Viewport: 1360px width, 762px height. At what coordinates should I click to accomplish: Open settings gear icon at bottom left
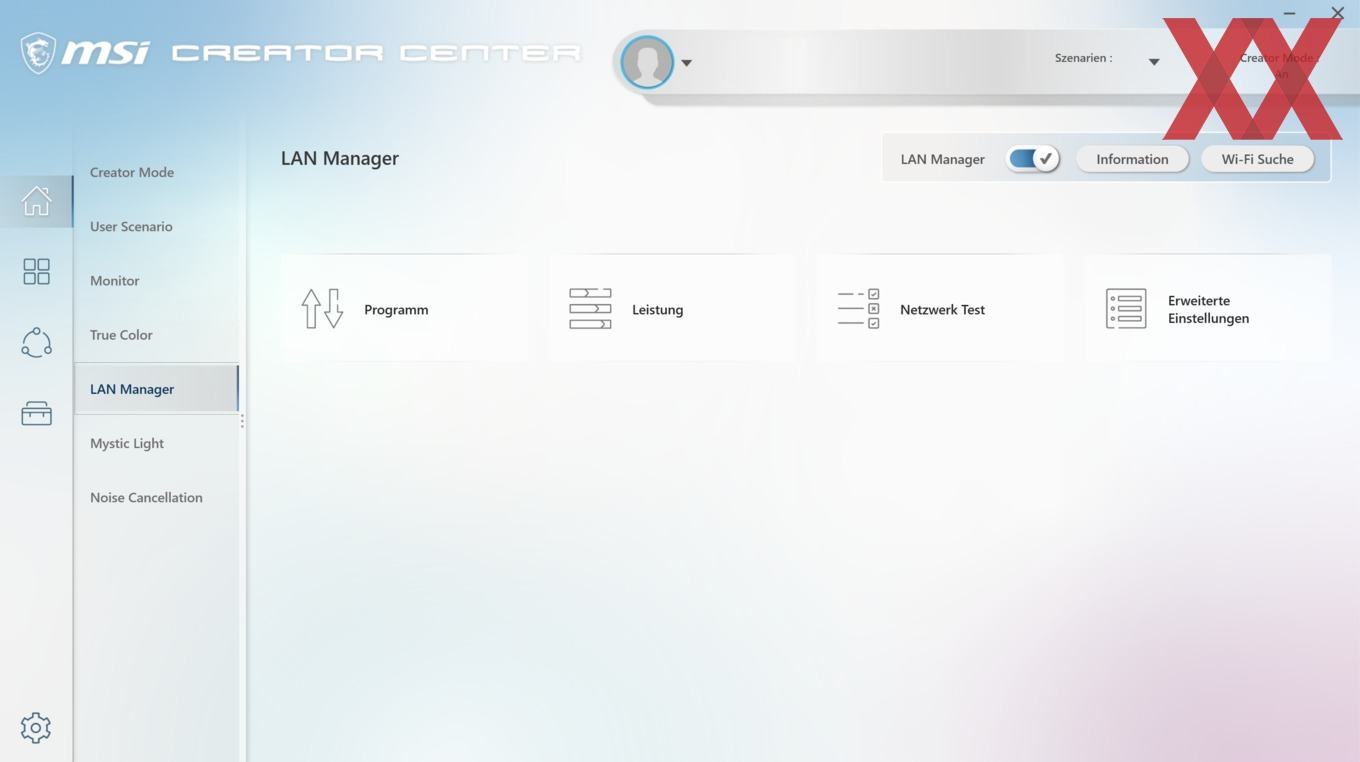pyautogui.click(x=35, y=728)
